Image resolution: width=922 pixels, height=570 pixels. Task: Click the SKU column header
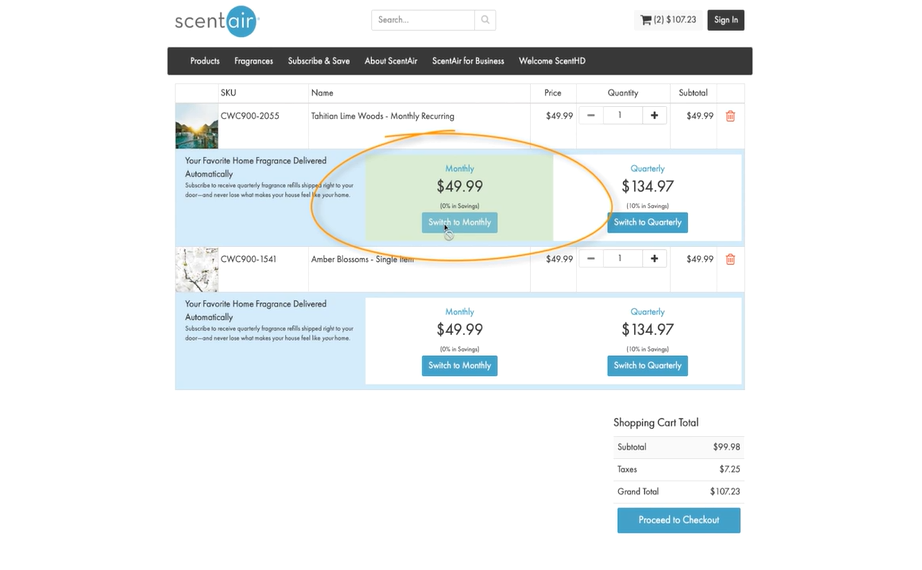click(x=228, y=93)
